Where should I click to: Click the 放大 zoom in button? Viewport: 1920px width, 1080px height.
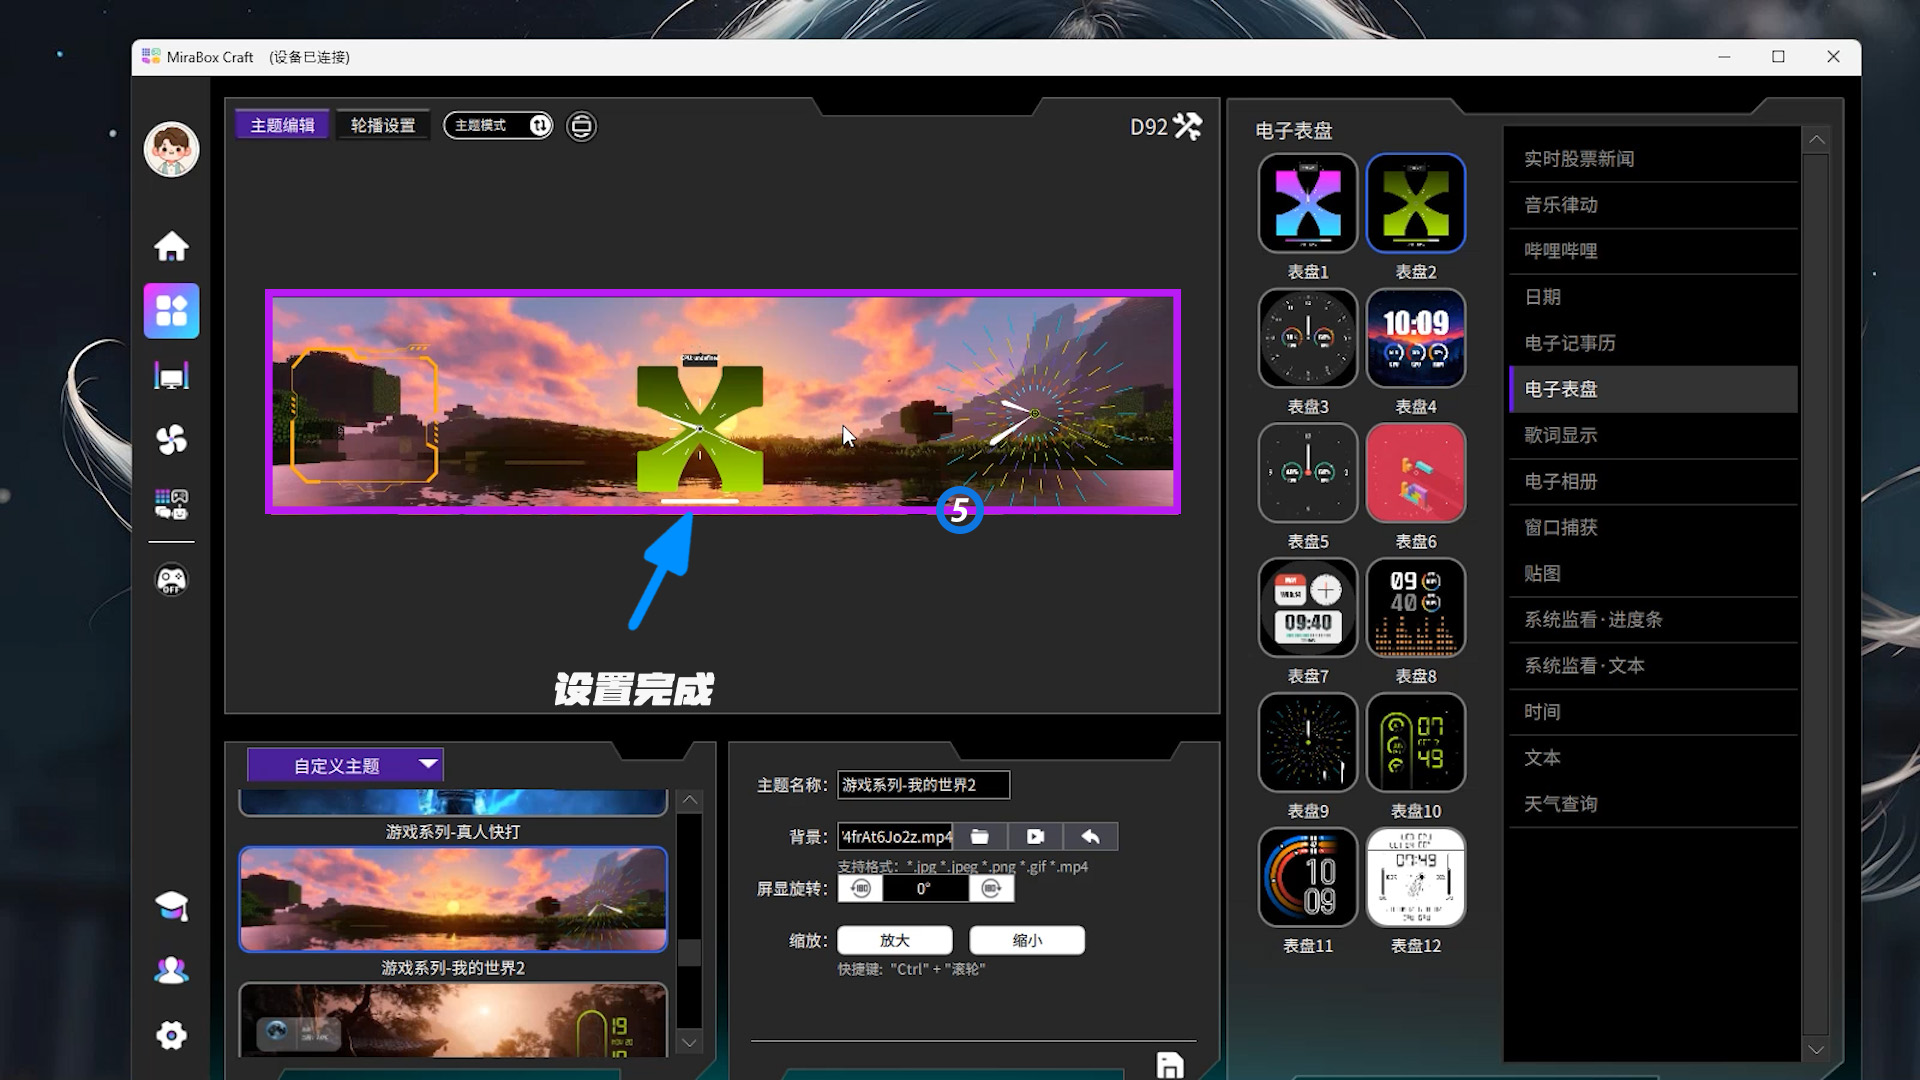(x=895, y=940)
